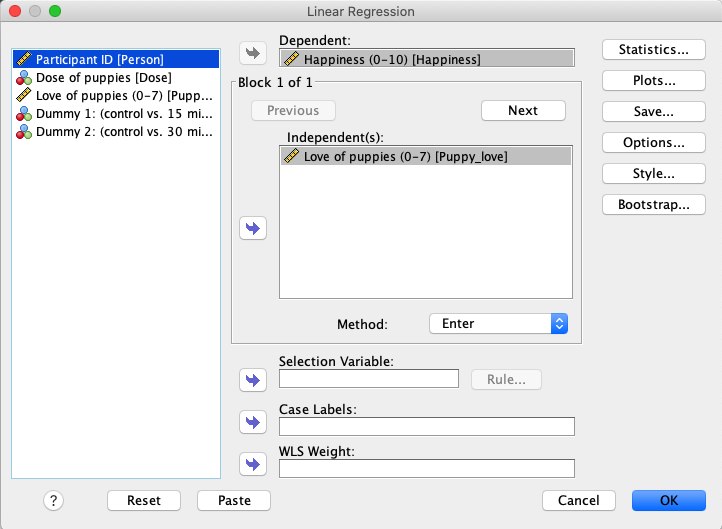Select Dummy 1: (control vs. 15 mi... variable
Screen dimensions: 722x529
[x=116, y=113]
